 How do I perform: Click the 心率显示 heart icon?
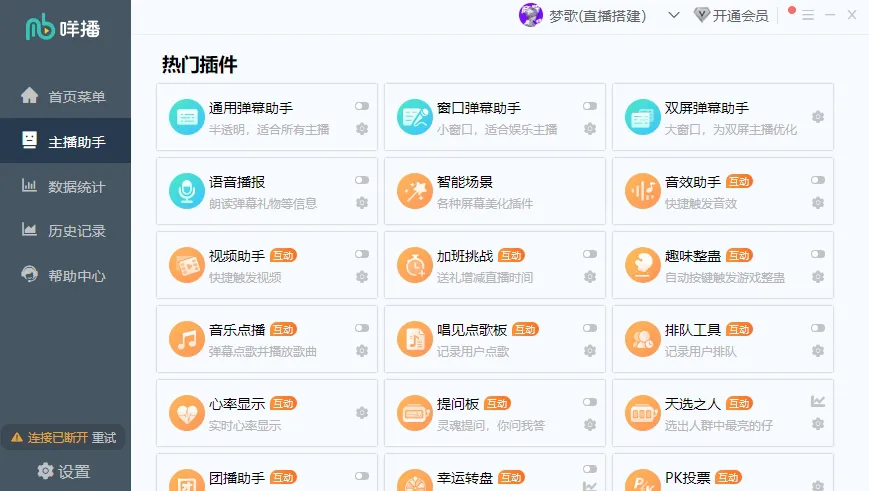coord(187,413)
